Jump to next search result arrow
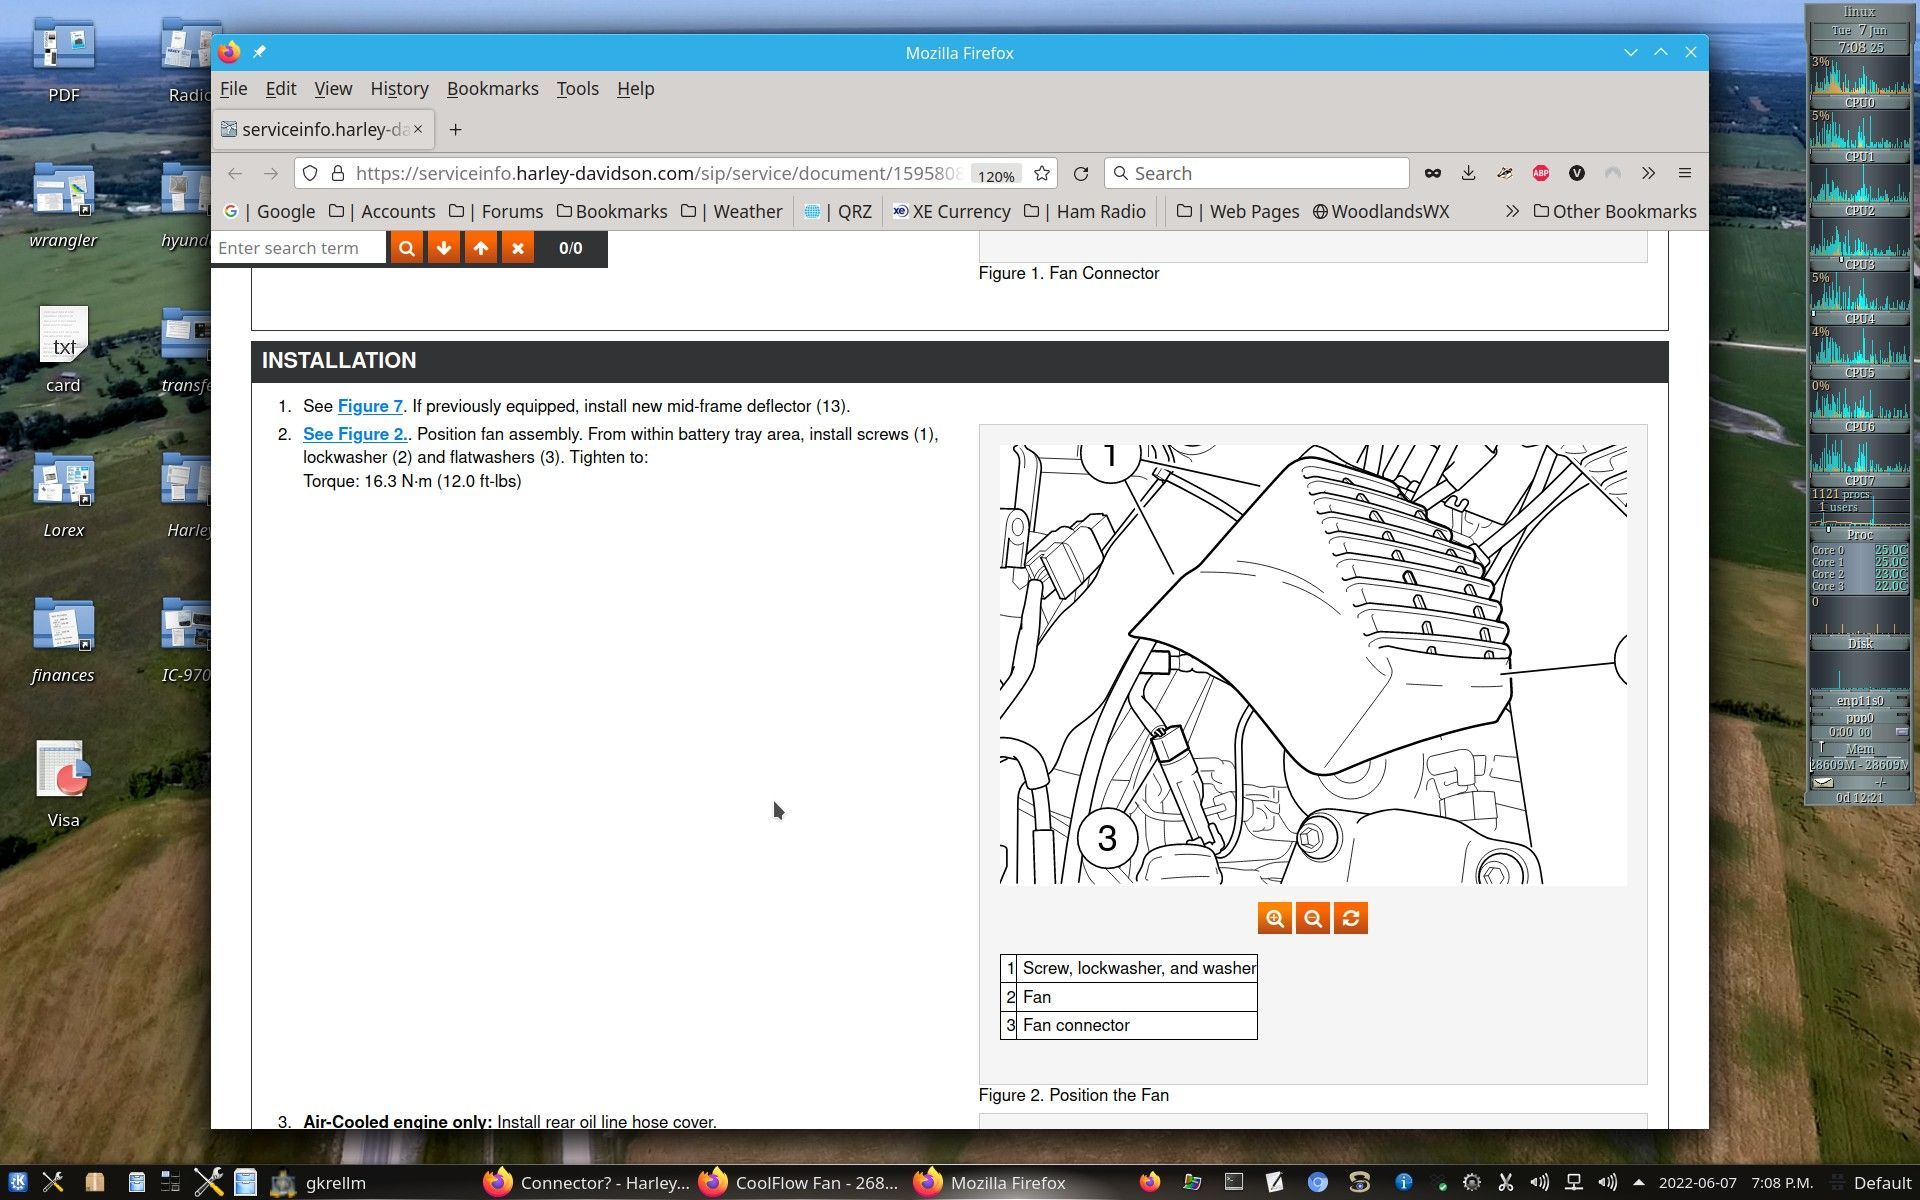1920x1200 pixels. point(443,248)
